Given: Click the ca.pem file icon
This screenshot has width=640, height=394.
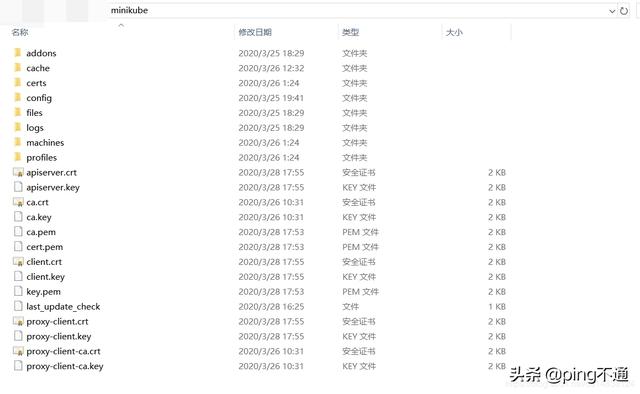Looking at the screenshot, I should click(18, 232).
